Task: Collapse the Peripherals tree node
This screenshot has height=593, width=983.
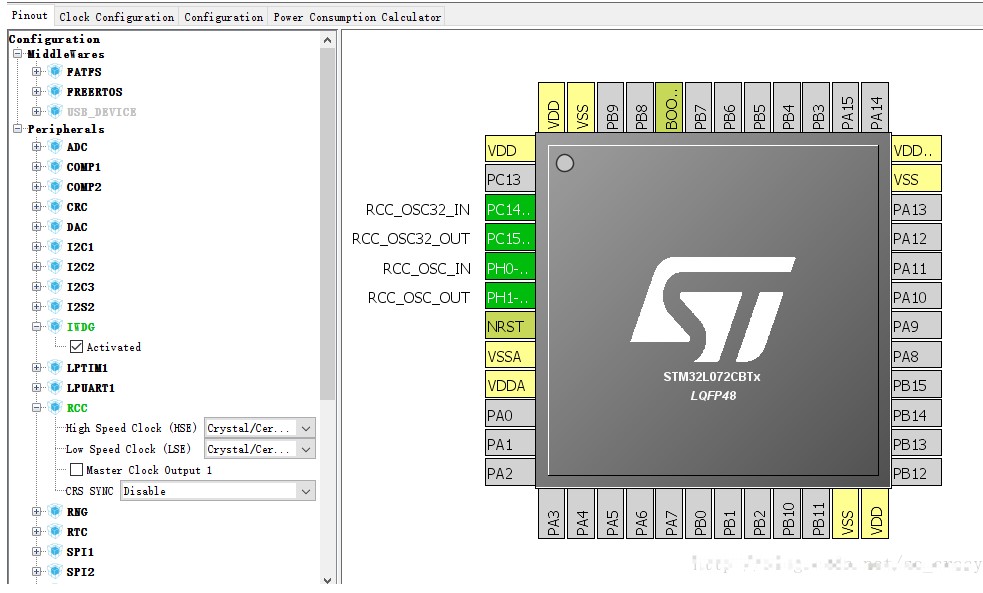Action: [18, 129]
